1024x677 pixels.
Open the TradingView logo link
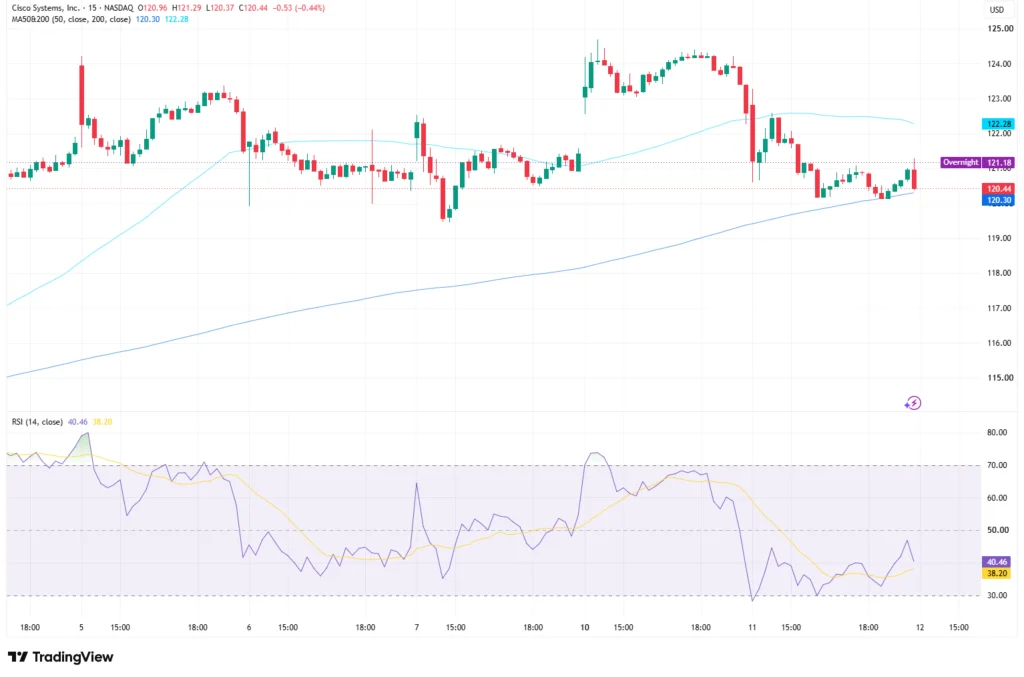point(61,657)
